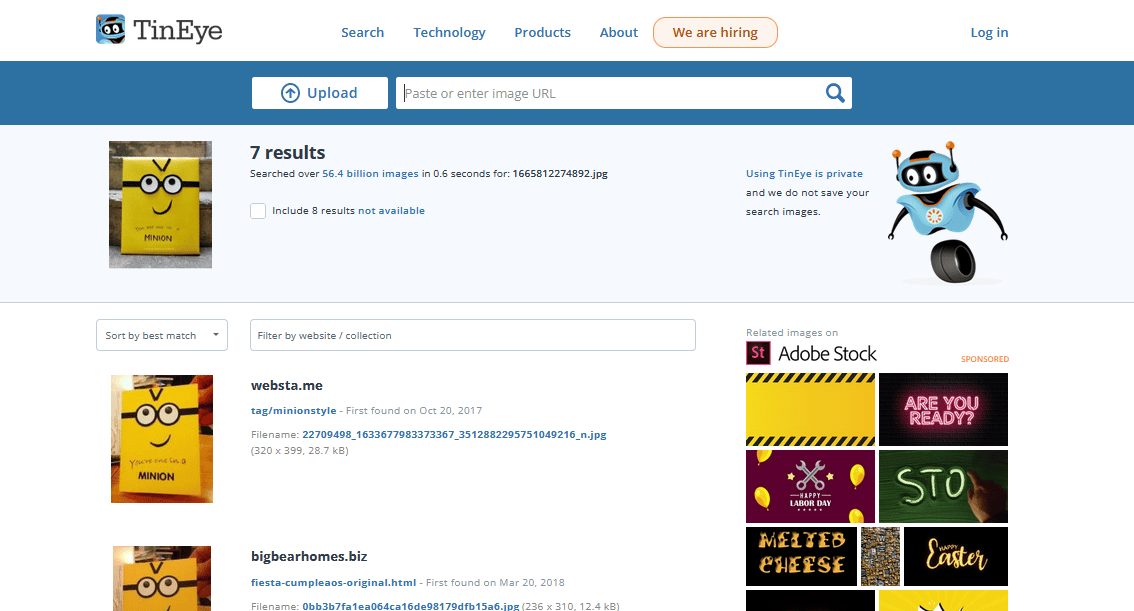Click the Adobe Stock St logo

757,353
